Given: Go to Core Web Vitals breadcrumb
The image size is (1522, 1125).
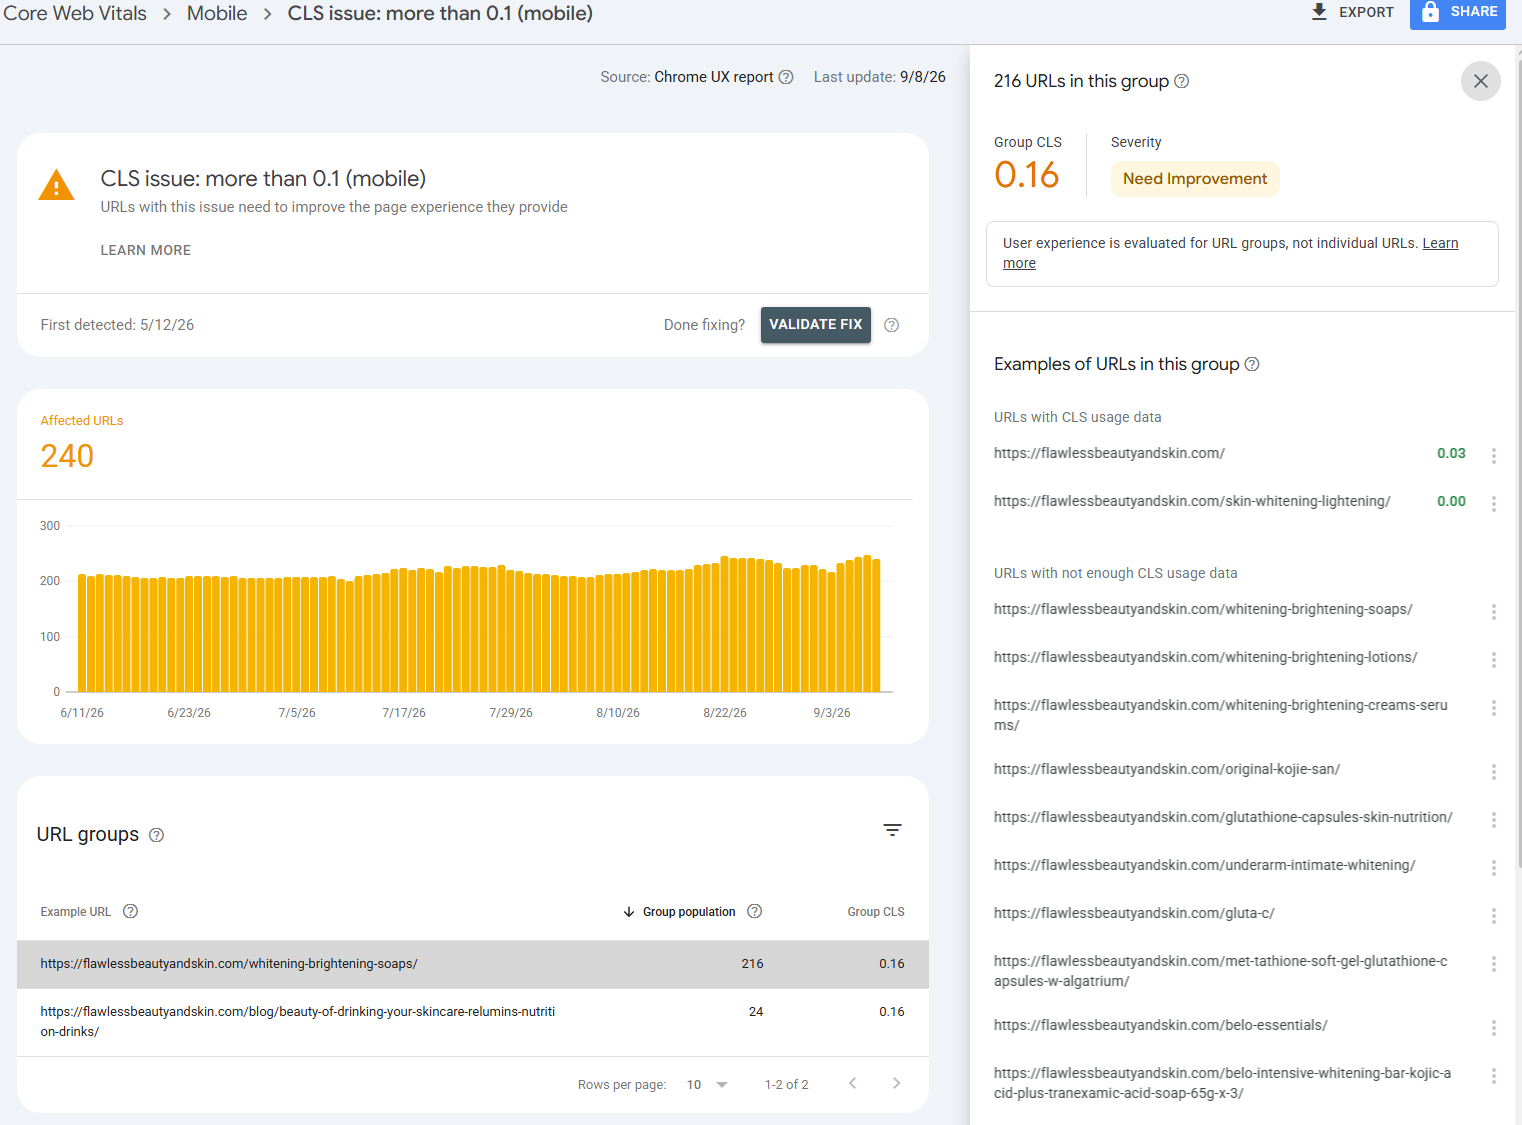Looking at the screenshot, I should [75, 13].
